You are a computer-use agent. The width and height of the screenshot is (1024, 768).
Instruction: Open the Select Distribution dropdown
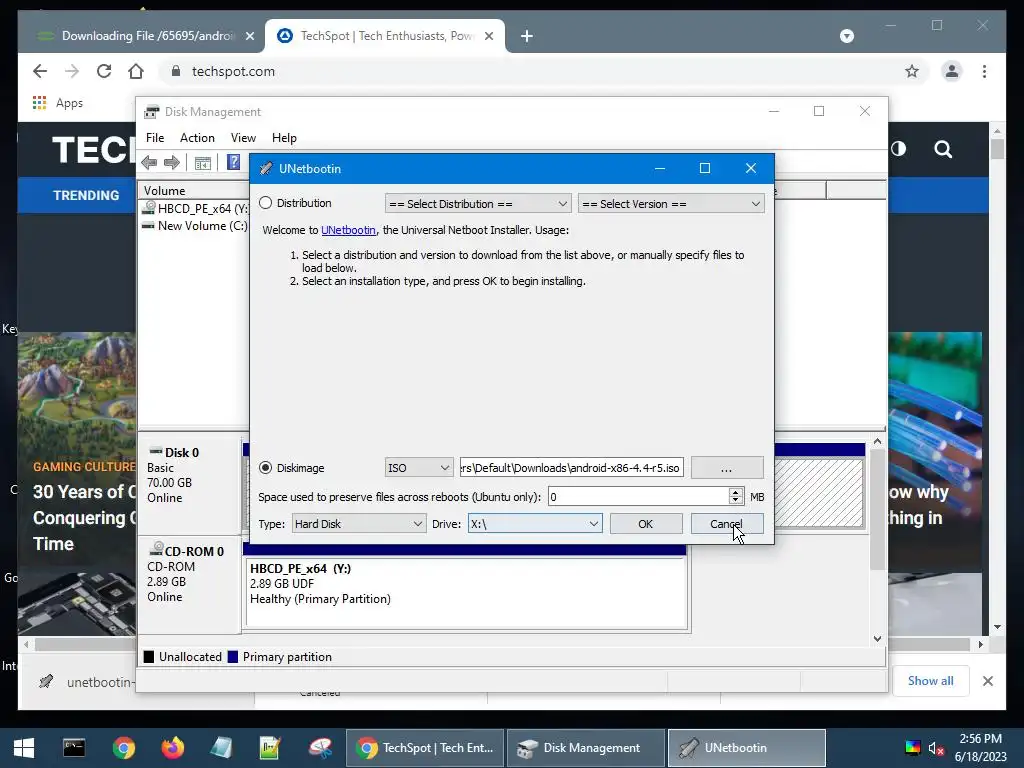pyautogui.click(x=478, y=204)
